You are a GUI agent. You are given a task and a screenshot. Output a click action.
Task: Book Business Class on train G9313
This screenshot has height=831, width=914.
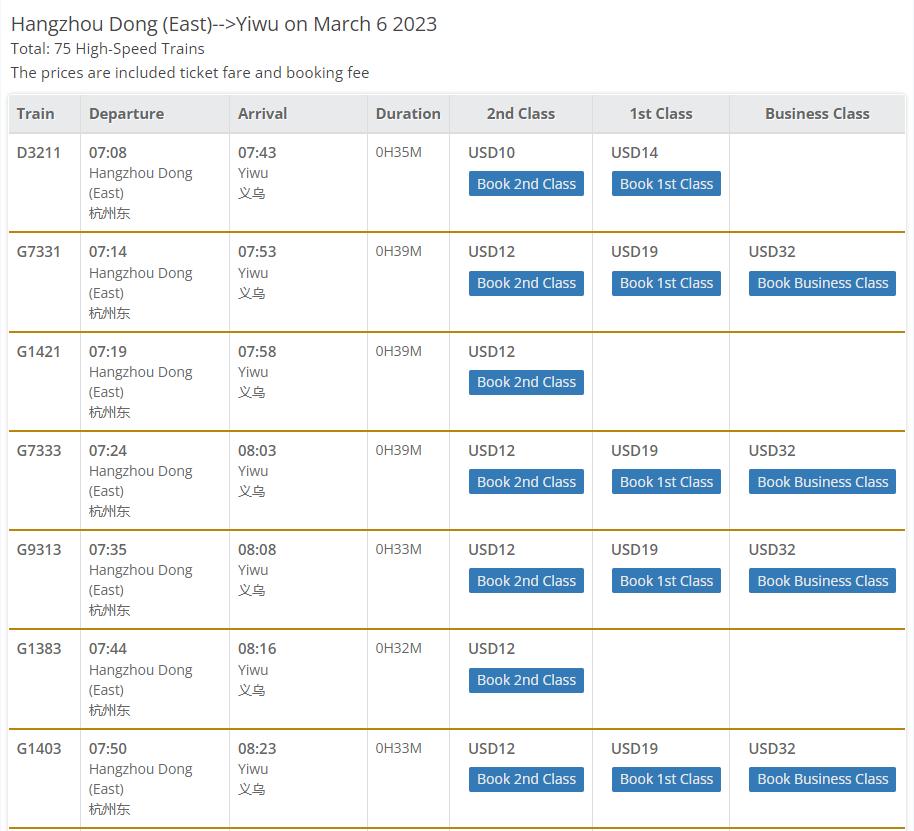[822, 581]
